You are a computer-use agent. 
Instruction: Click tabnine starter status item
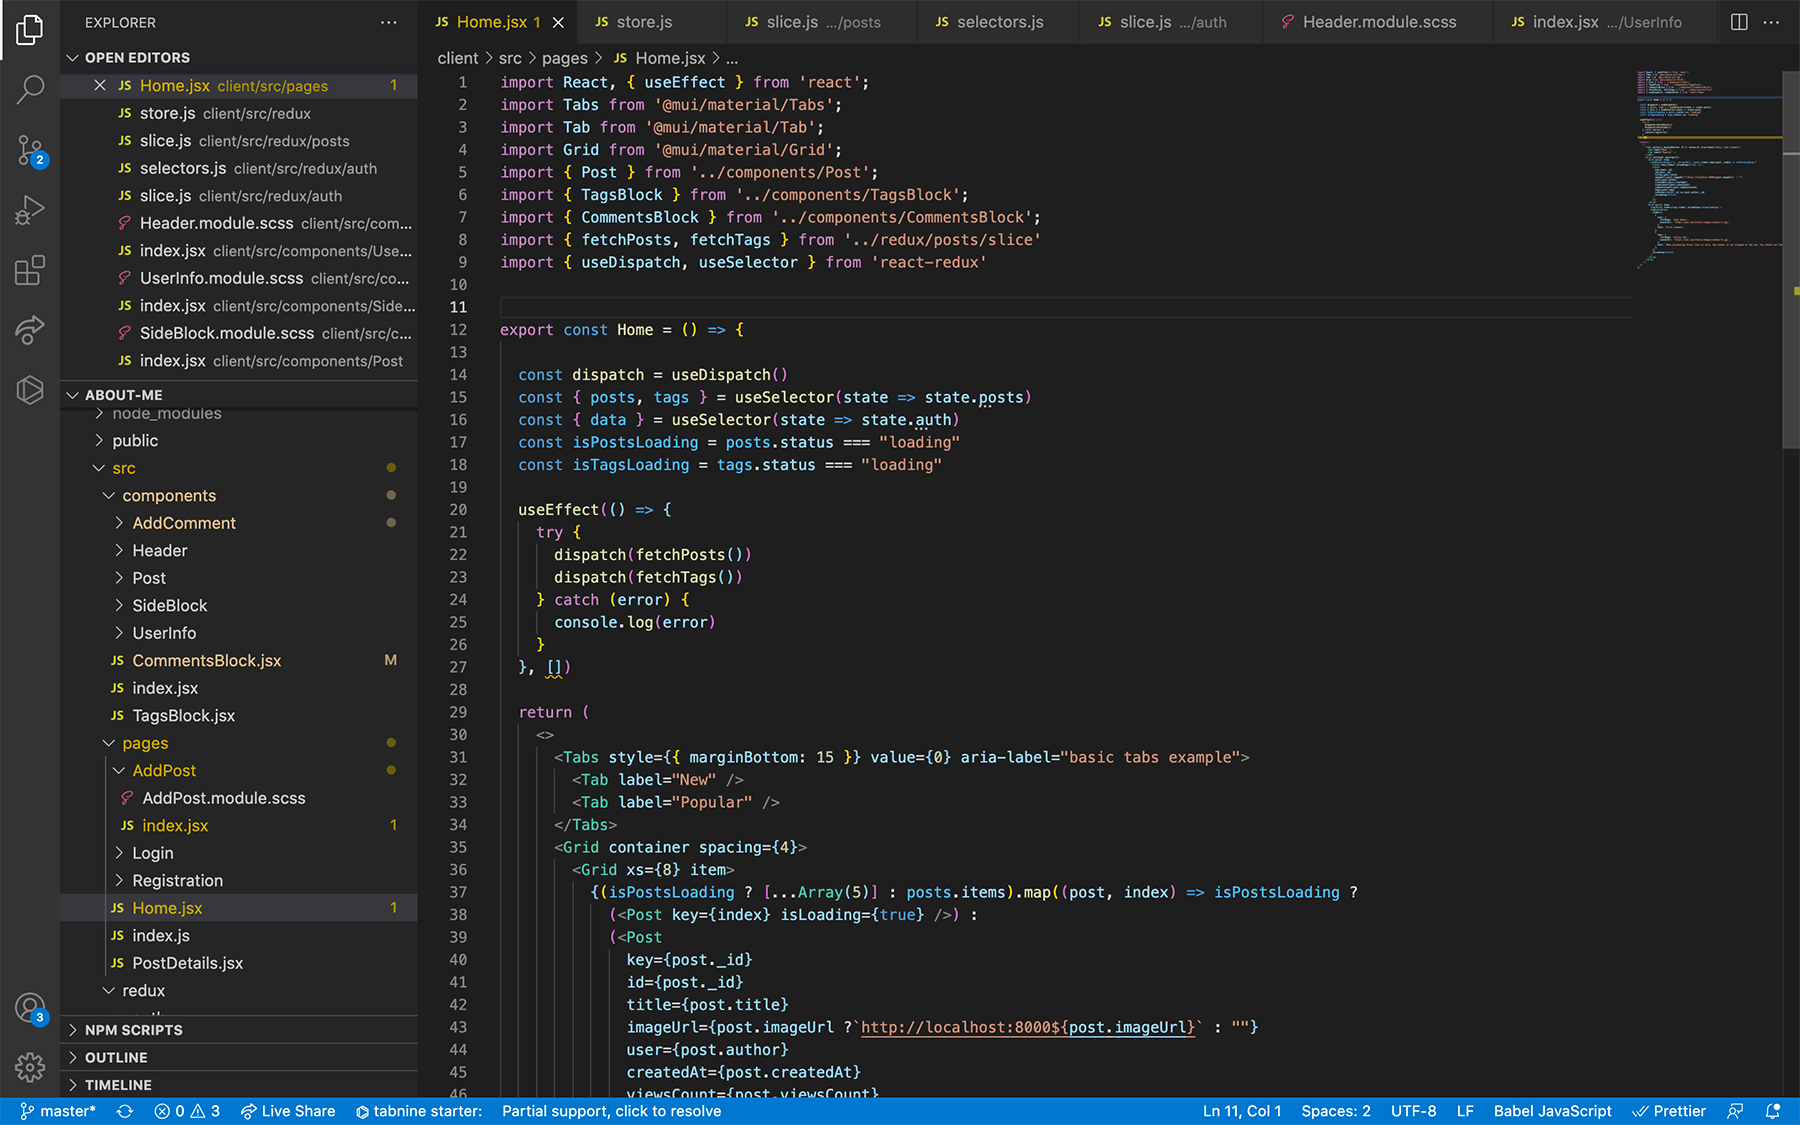click(x=419, y=1111)
